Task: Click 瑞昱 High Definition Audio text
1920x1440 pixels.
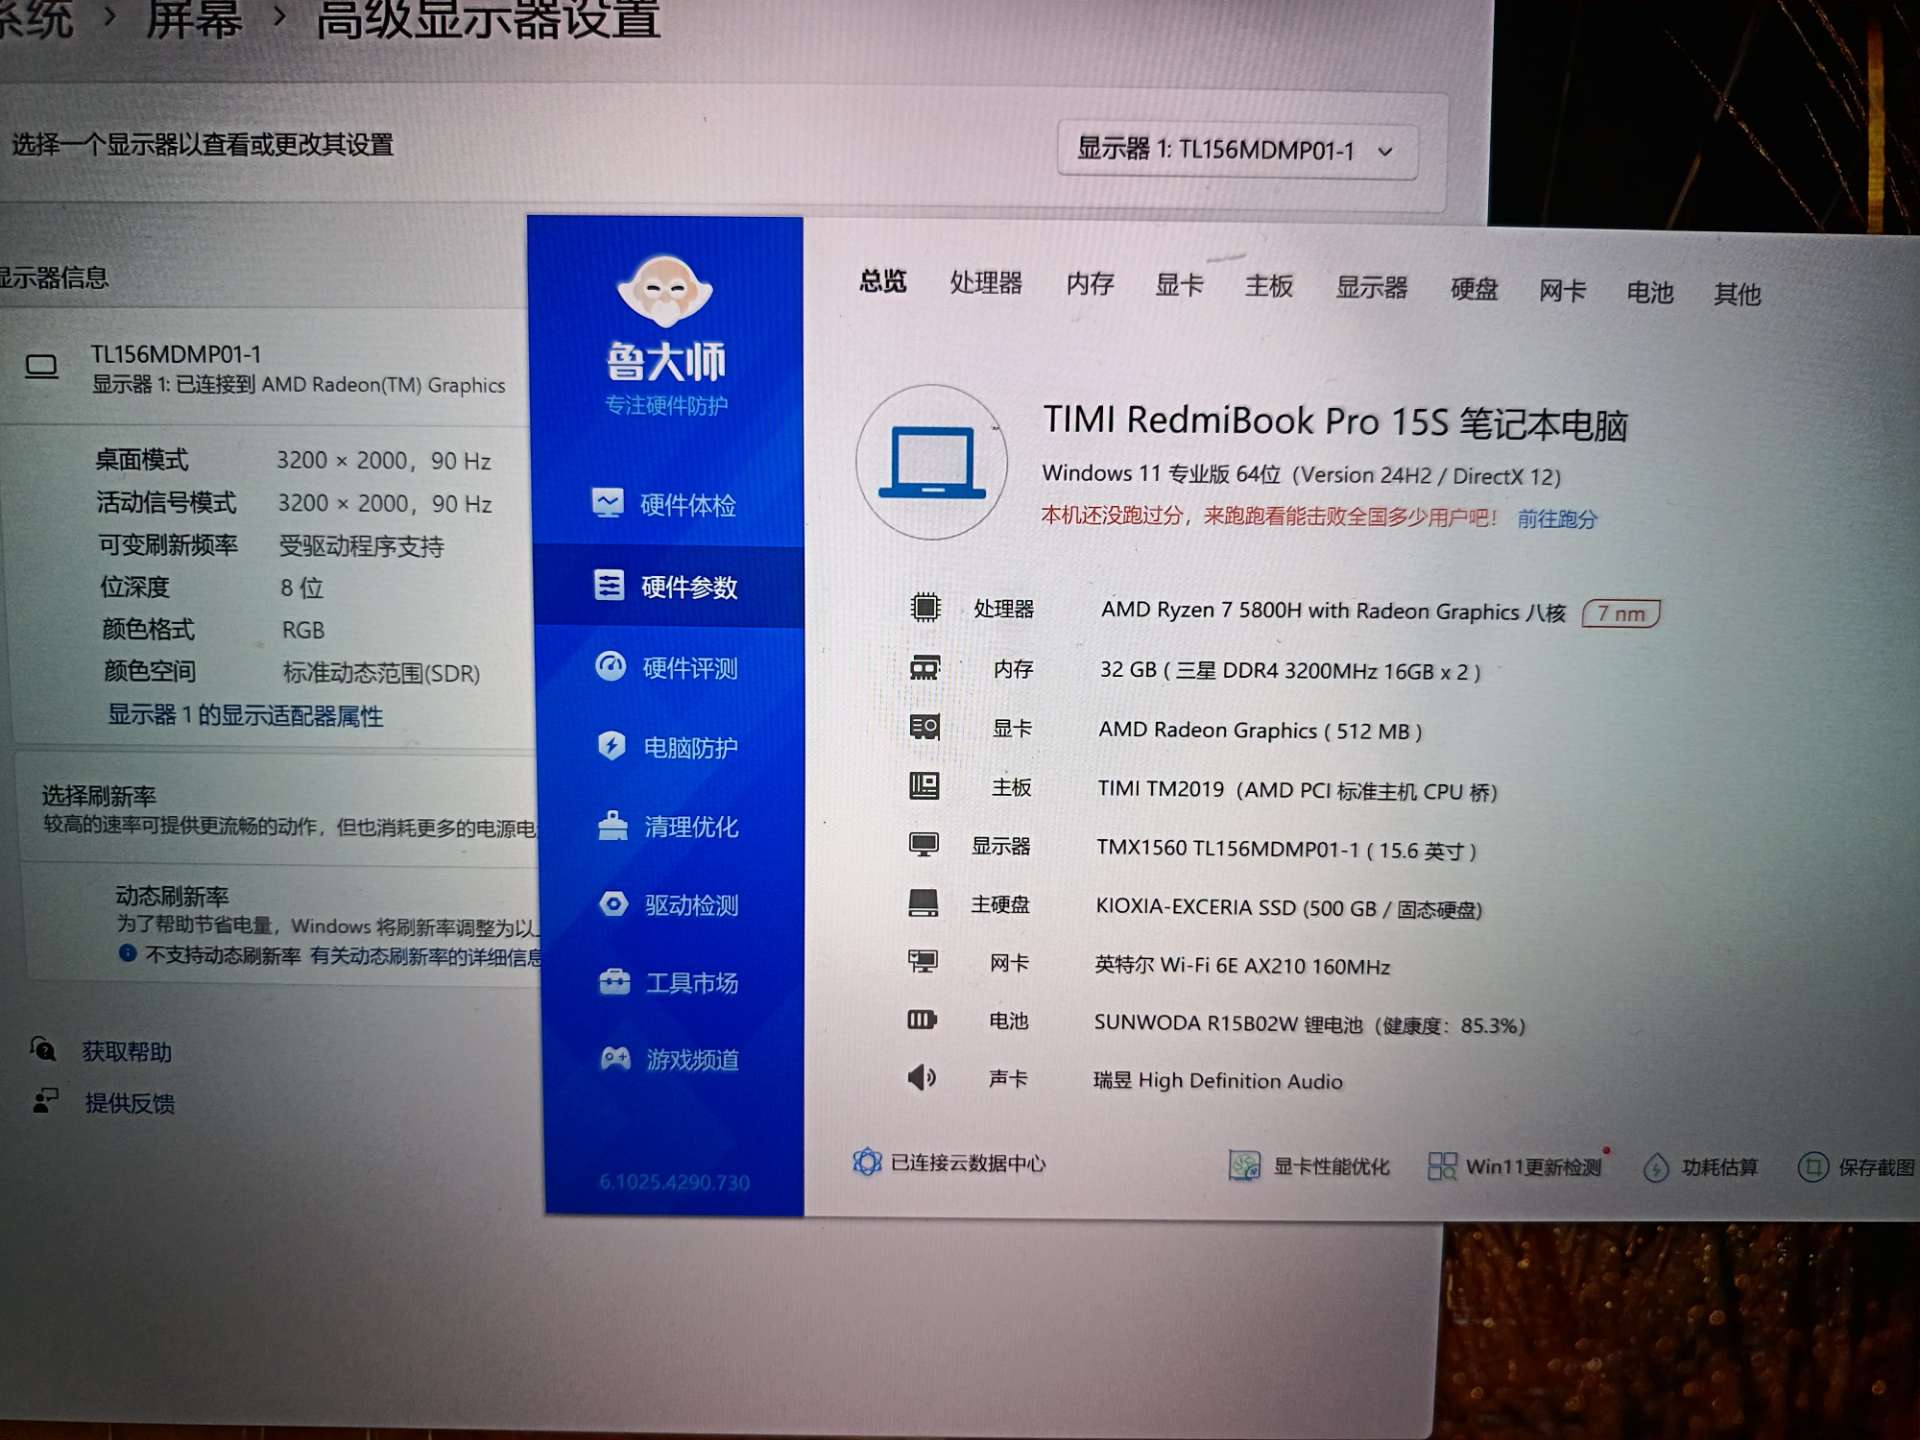Action: tap(1218, 1080)
